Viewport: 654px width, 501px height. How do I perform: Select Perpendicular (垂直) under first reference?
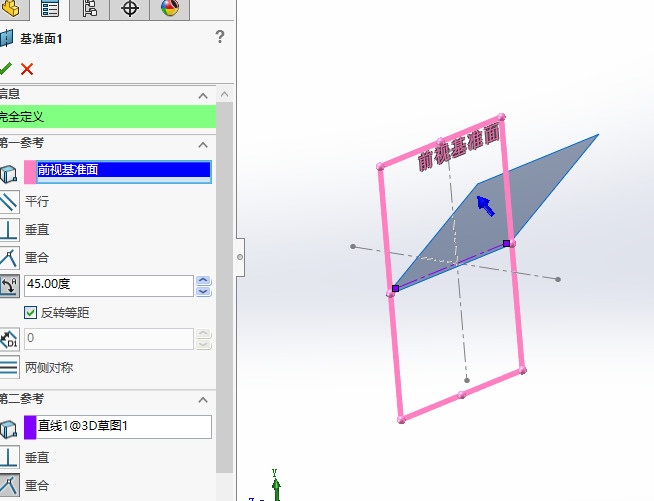coord(9,229)
